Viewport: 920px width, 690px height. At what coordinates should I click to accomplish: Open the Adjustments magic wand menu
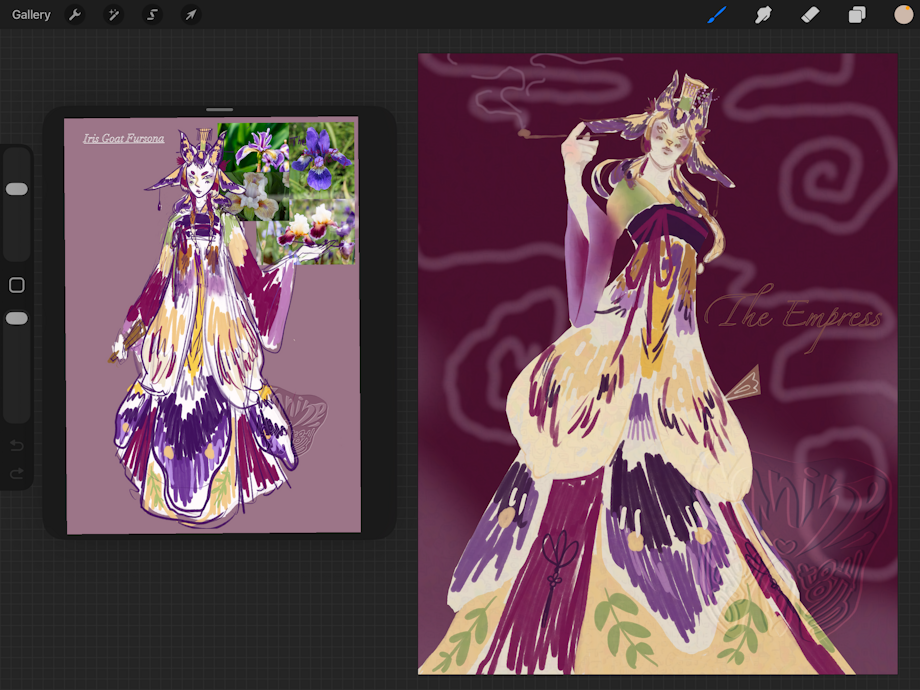click(x=113, y=15)
